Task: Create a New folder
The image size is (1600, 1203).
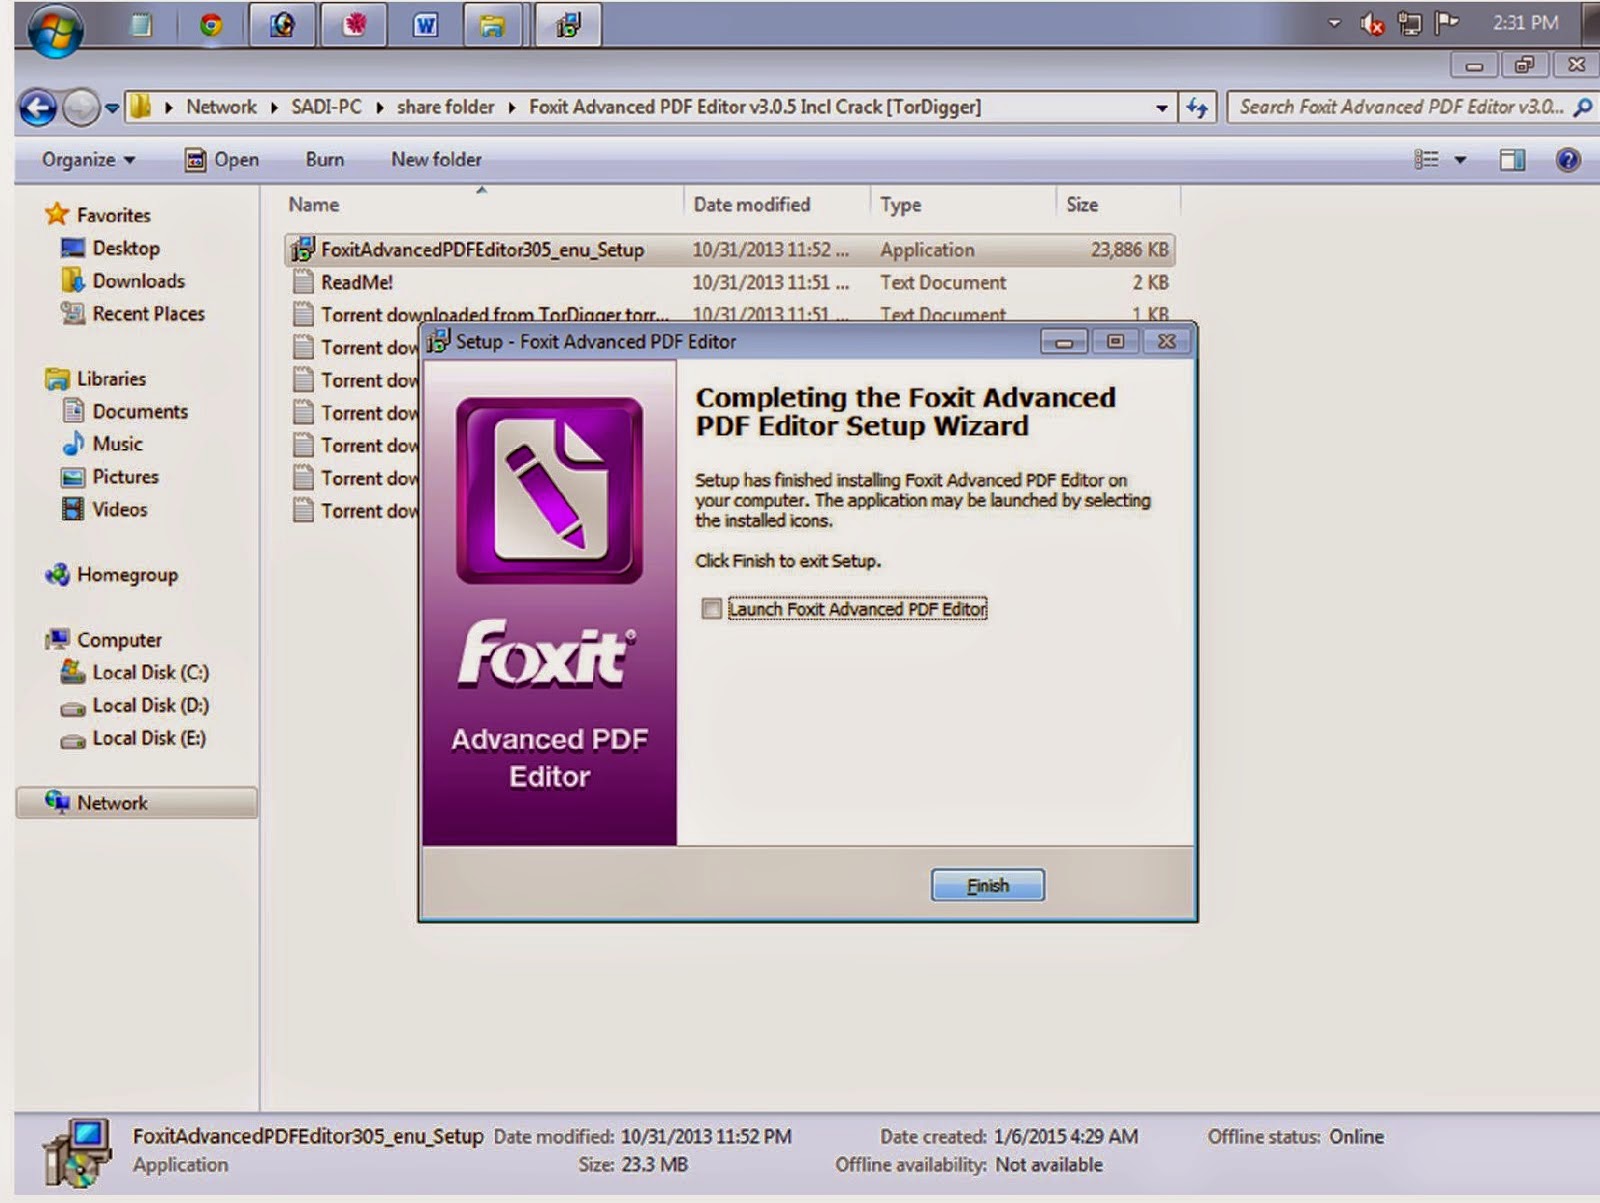Action: click(436, 160)
